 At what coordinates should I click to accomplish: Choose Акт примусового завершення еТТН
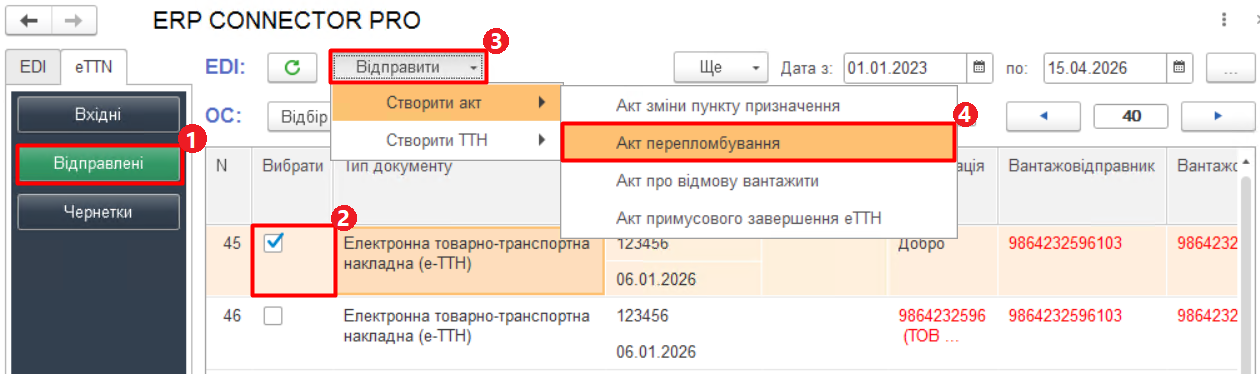(758, 218)
